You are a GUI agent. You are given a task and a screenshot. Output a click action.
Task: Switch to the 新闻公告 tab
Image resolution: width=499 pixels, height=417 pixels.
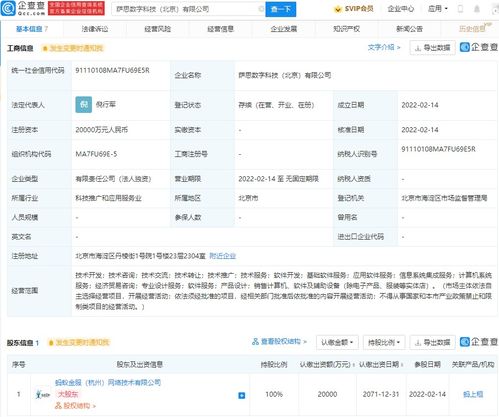(x=409, y=29)
